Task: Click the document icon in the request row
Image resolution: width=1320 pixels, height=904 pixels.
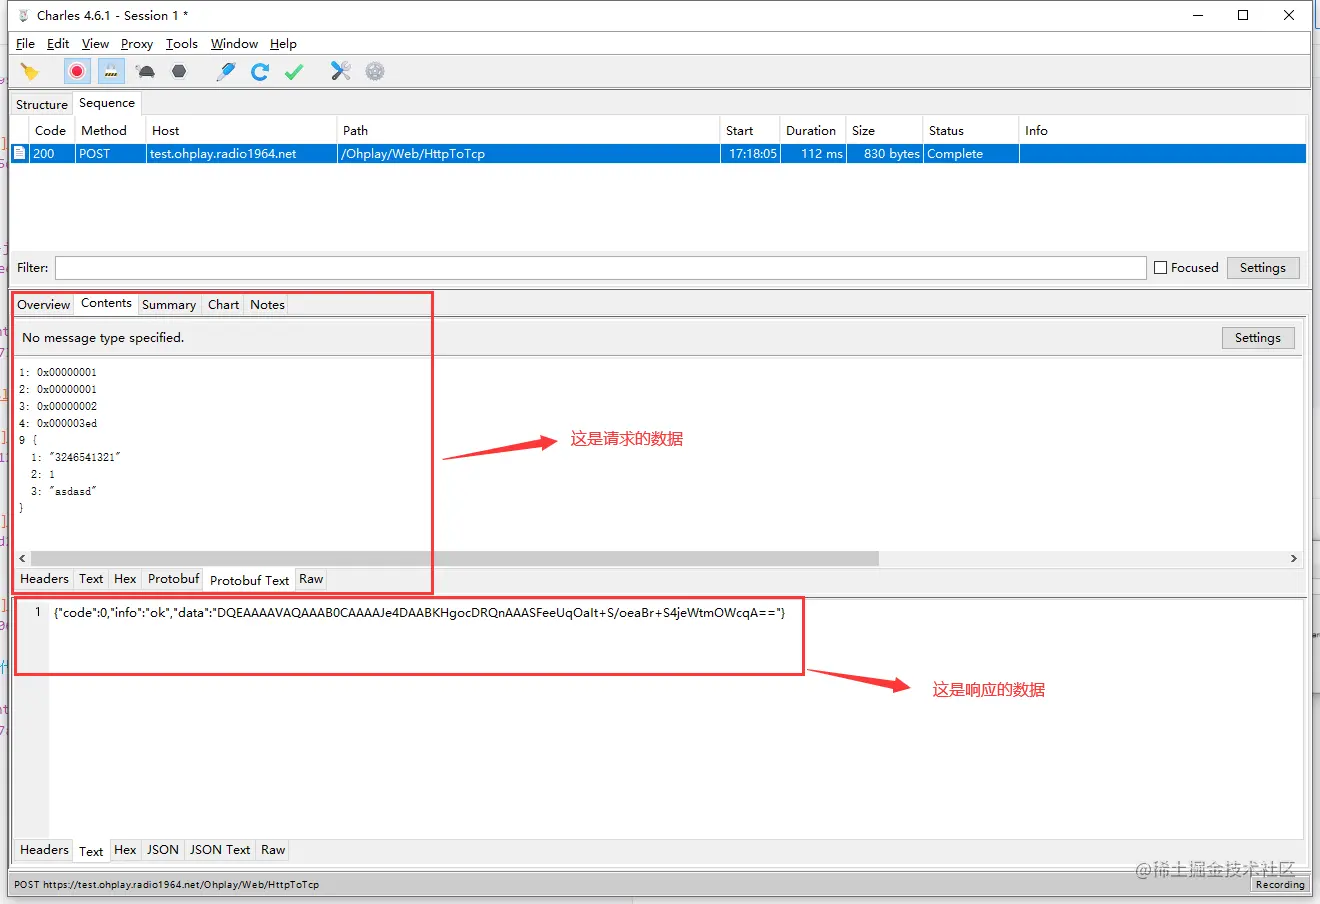Action: [19, 153]
